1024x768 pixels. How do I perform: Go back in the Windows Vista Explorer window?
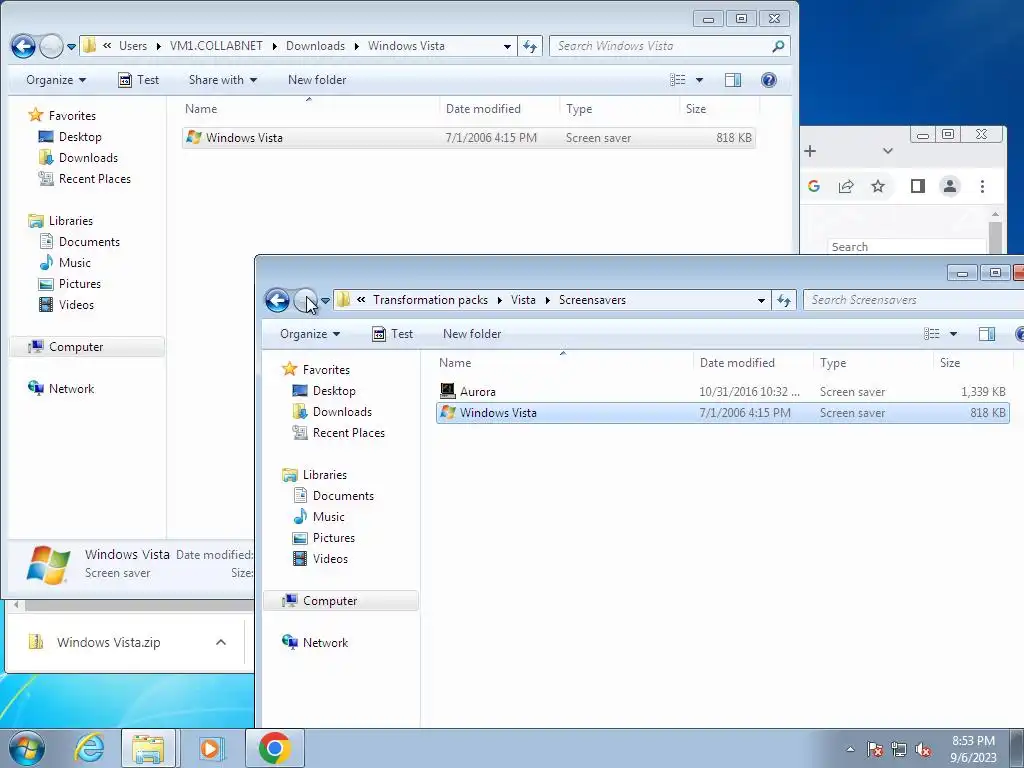point(24,46)
